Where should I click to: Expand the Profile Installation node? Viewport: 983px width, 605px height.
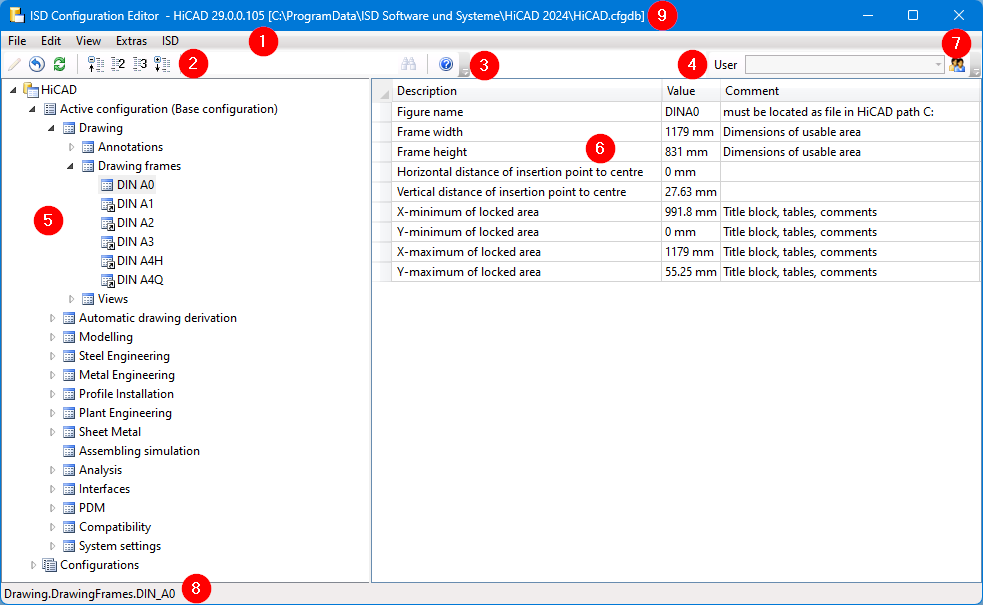[52, 394]
